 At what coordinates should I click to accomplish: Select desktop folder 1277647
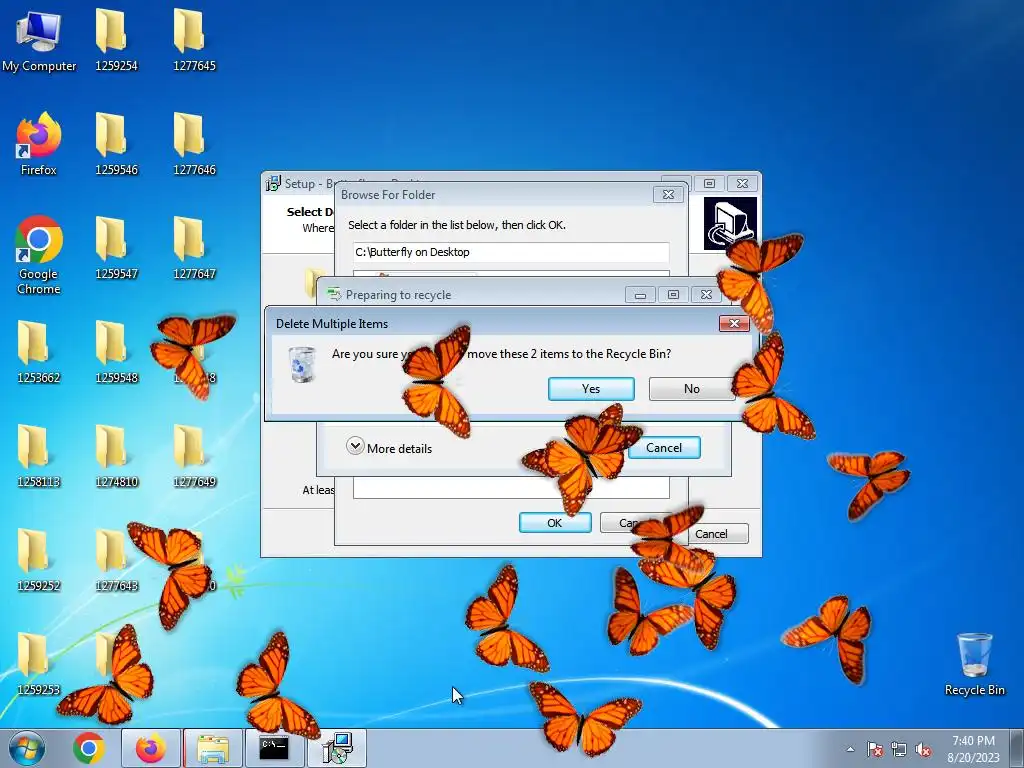coord(194,248)
